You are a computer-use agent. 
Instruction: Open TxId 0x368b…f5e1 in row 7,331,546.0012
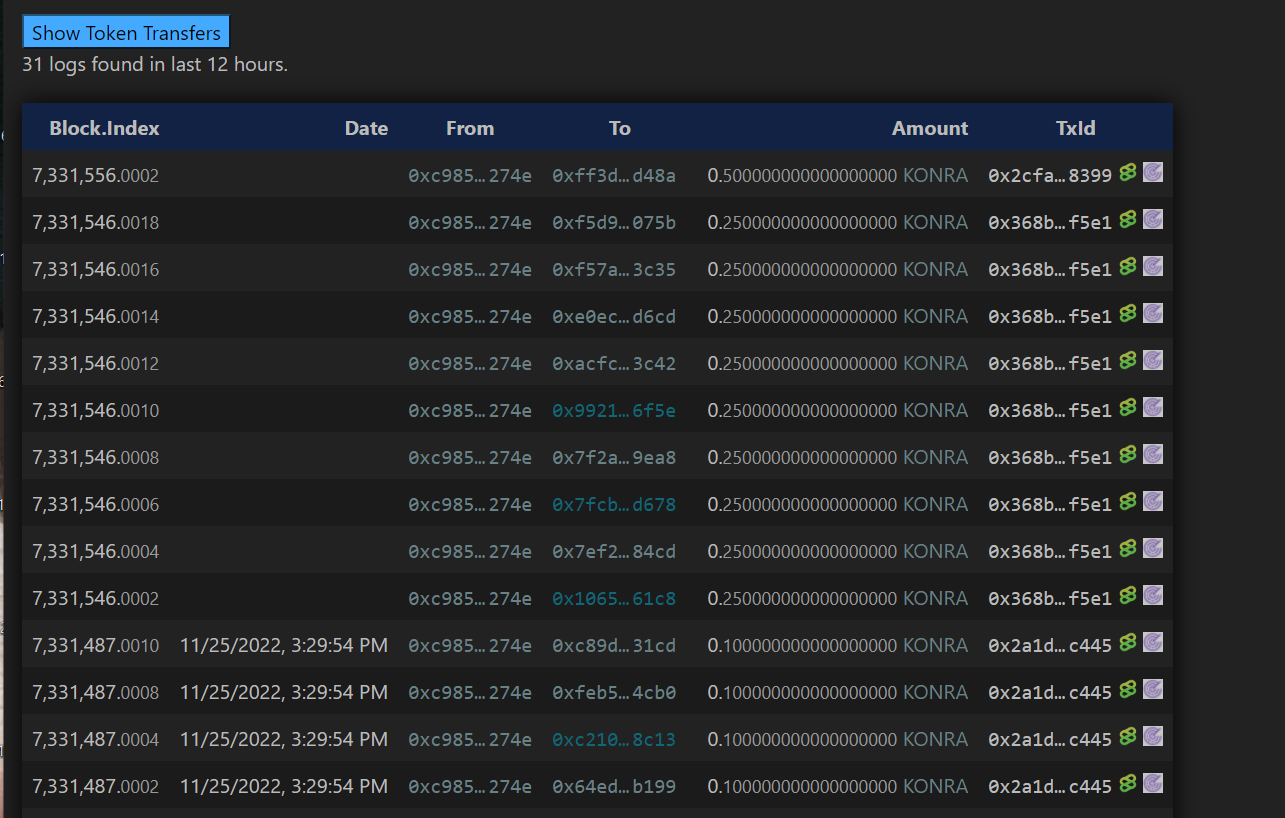(x=1050, y=364)
